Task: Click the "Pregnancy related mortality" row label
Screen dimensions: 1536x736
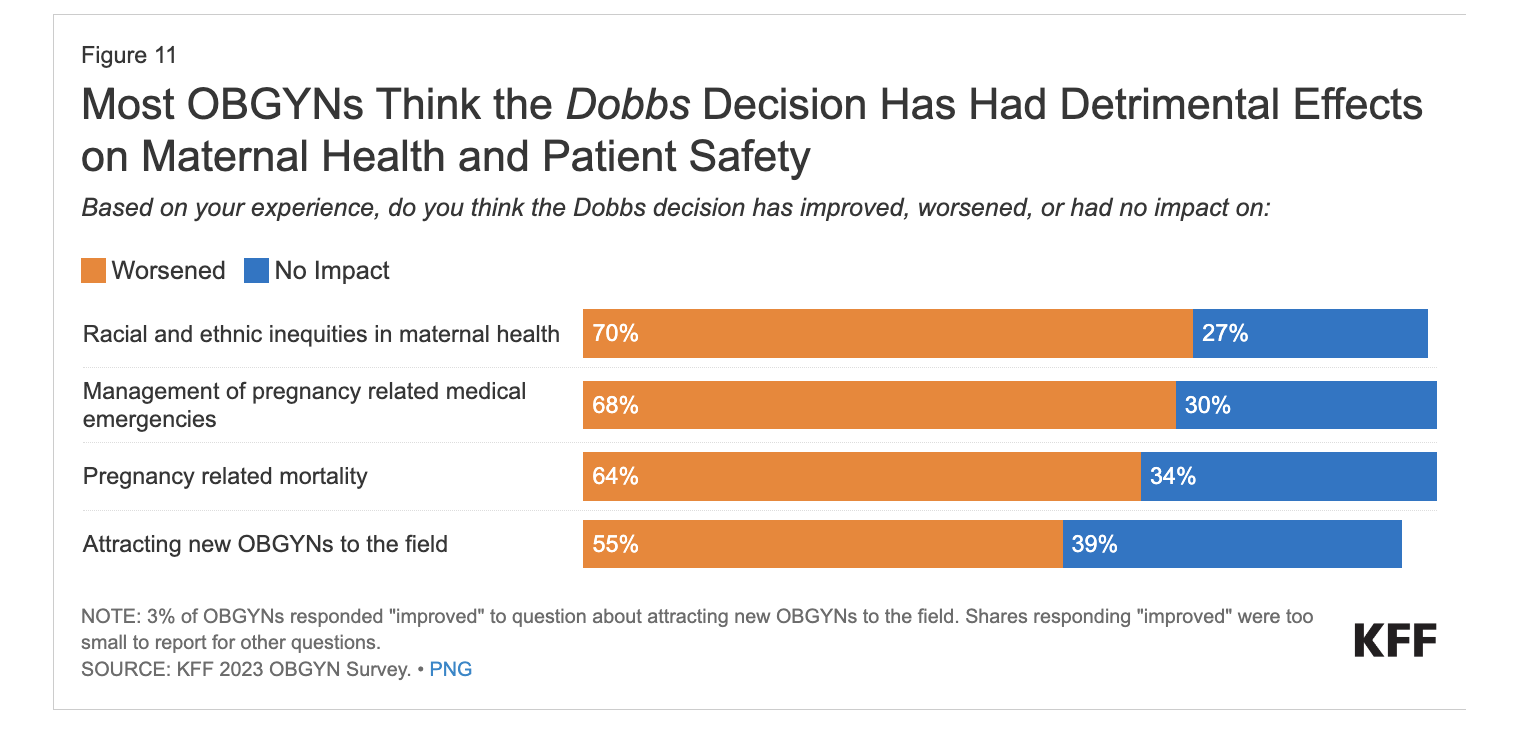Action: click(x=225, y=476)
